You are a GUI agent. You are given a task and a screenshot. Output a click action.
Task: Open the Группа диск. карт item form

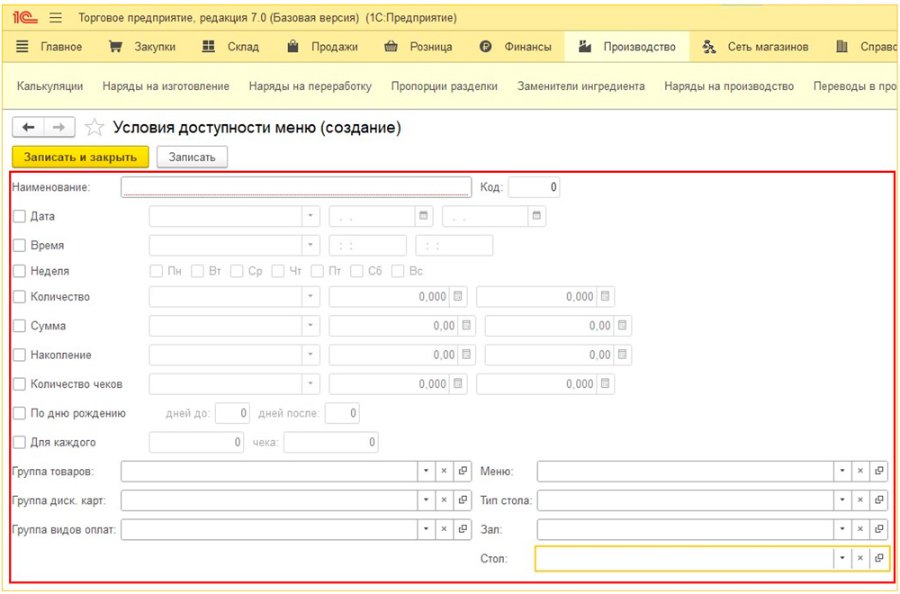463,500
